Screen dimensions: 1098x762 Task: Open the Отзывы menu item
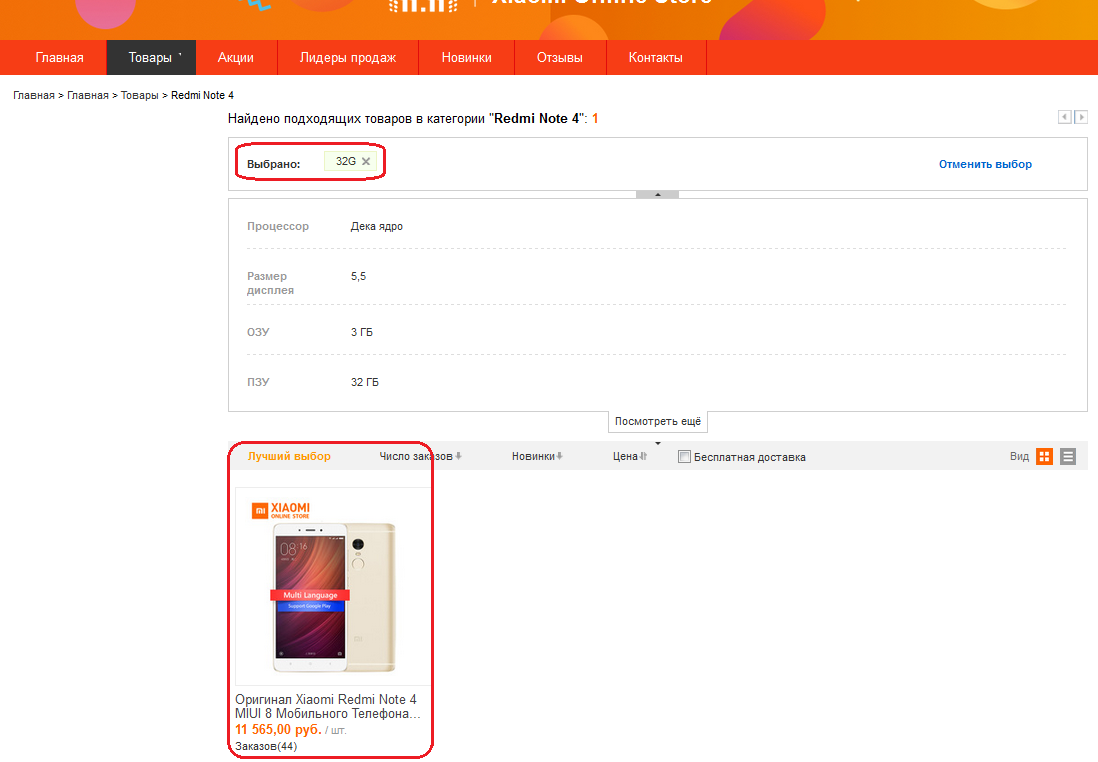[x=560, y=57]
